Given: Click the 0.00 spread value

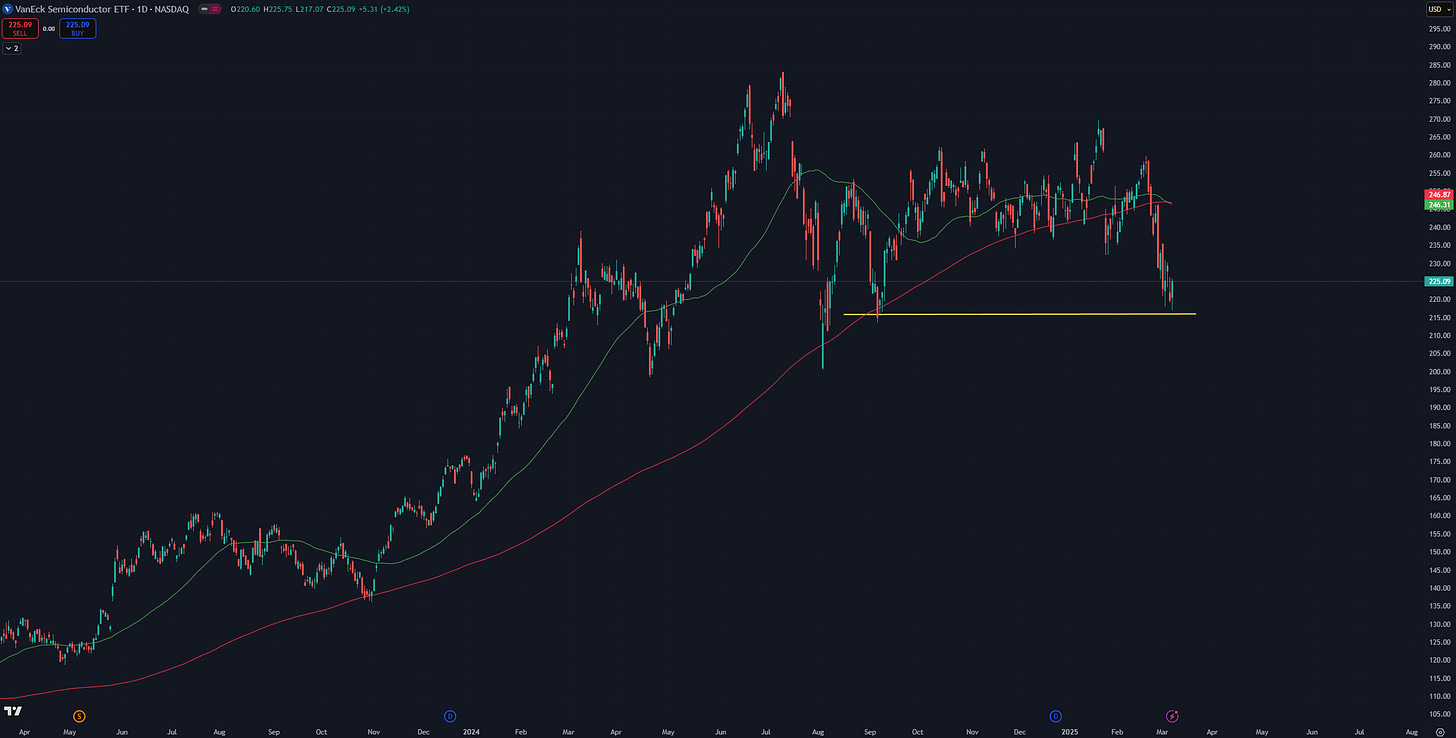Looking at the screenshot, I should coord(49,29).
